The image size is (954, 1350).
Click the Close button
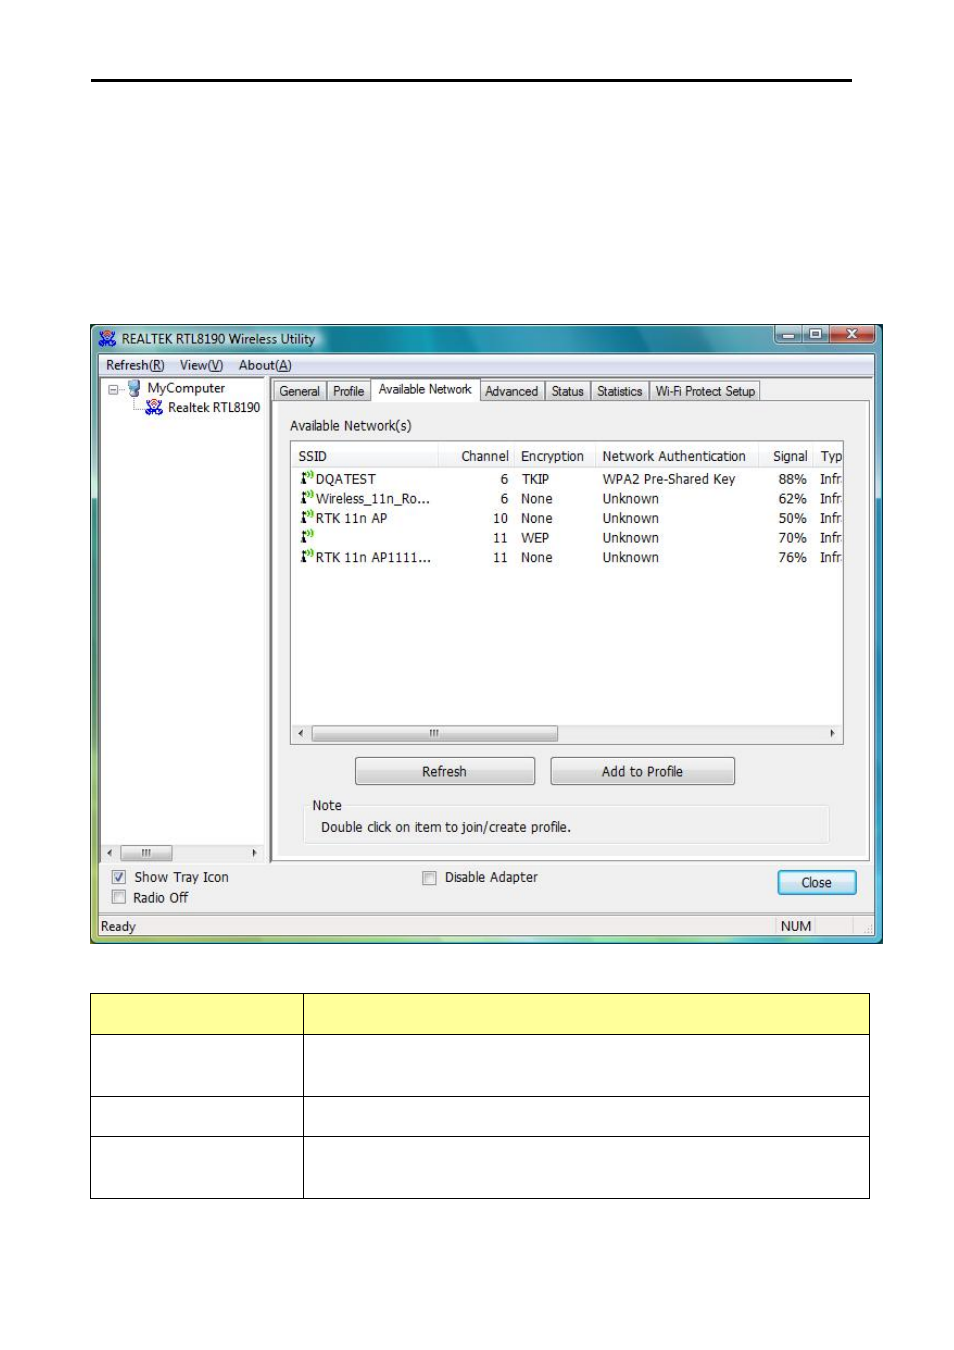coord(817,882)
